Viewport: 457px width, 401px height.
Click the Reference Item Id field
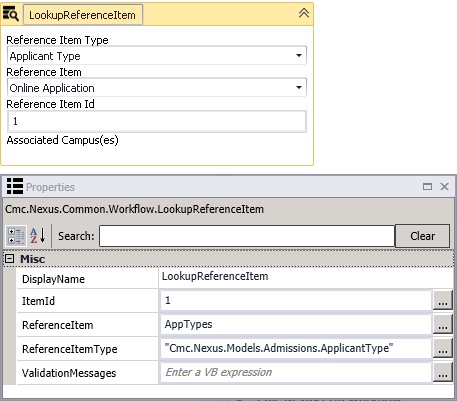coord(157,121)
